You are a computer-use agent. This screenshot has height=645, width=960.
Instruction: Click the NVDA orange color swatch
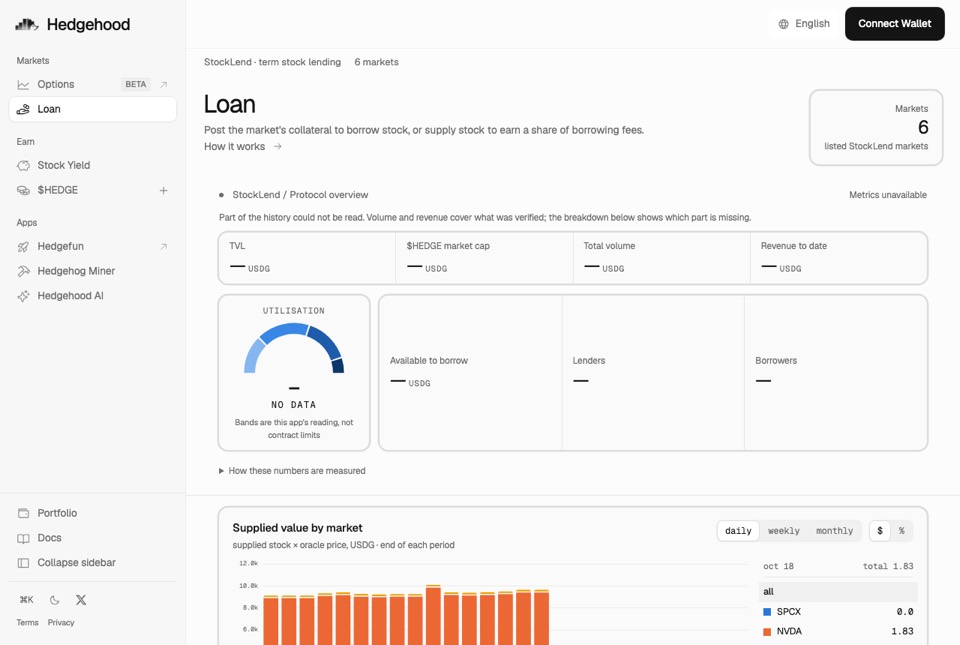click(767, 632)
